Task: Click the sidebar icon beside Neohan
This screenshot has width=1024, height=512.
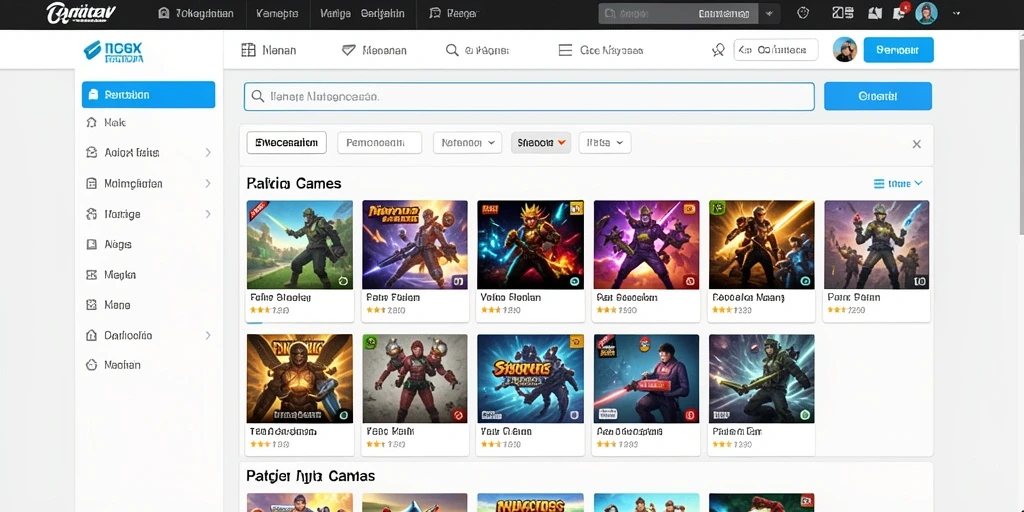Action: pos(92,365)
